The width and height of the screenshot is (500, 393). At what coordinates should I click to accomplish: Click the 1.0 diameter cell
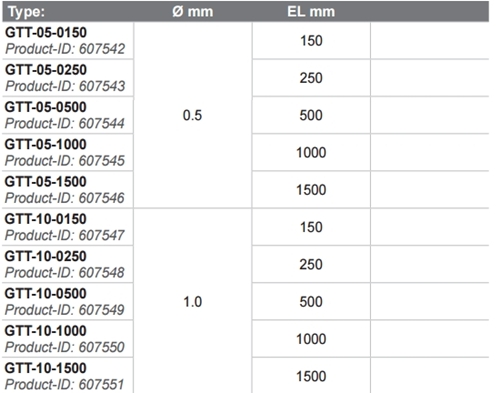193,302
